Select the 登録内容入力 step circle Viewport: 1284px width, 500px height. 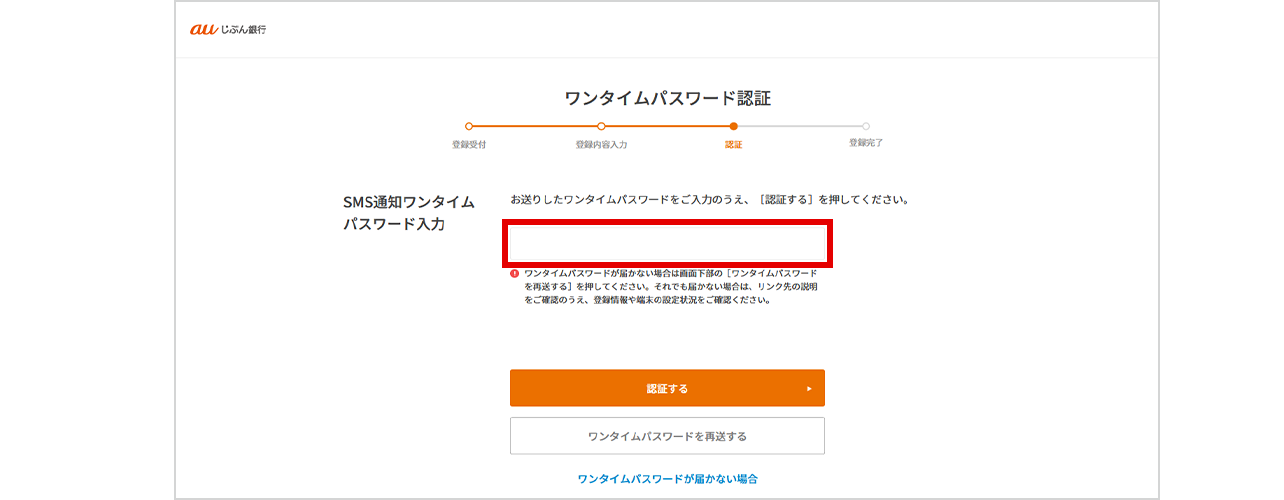pos(601,126)
